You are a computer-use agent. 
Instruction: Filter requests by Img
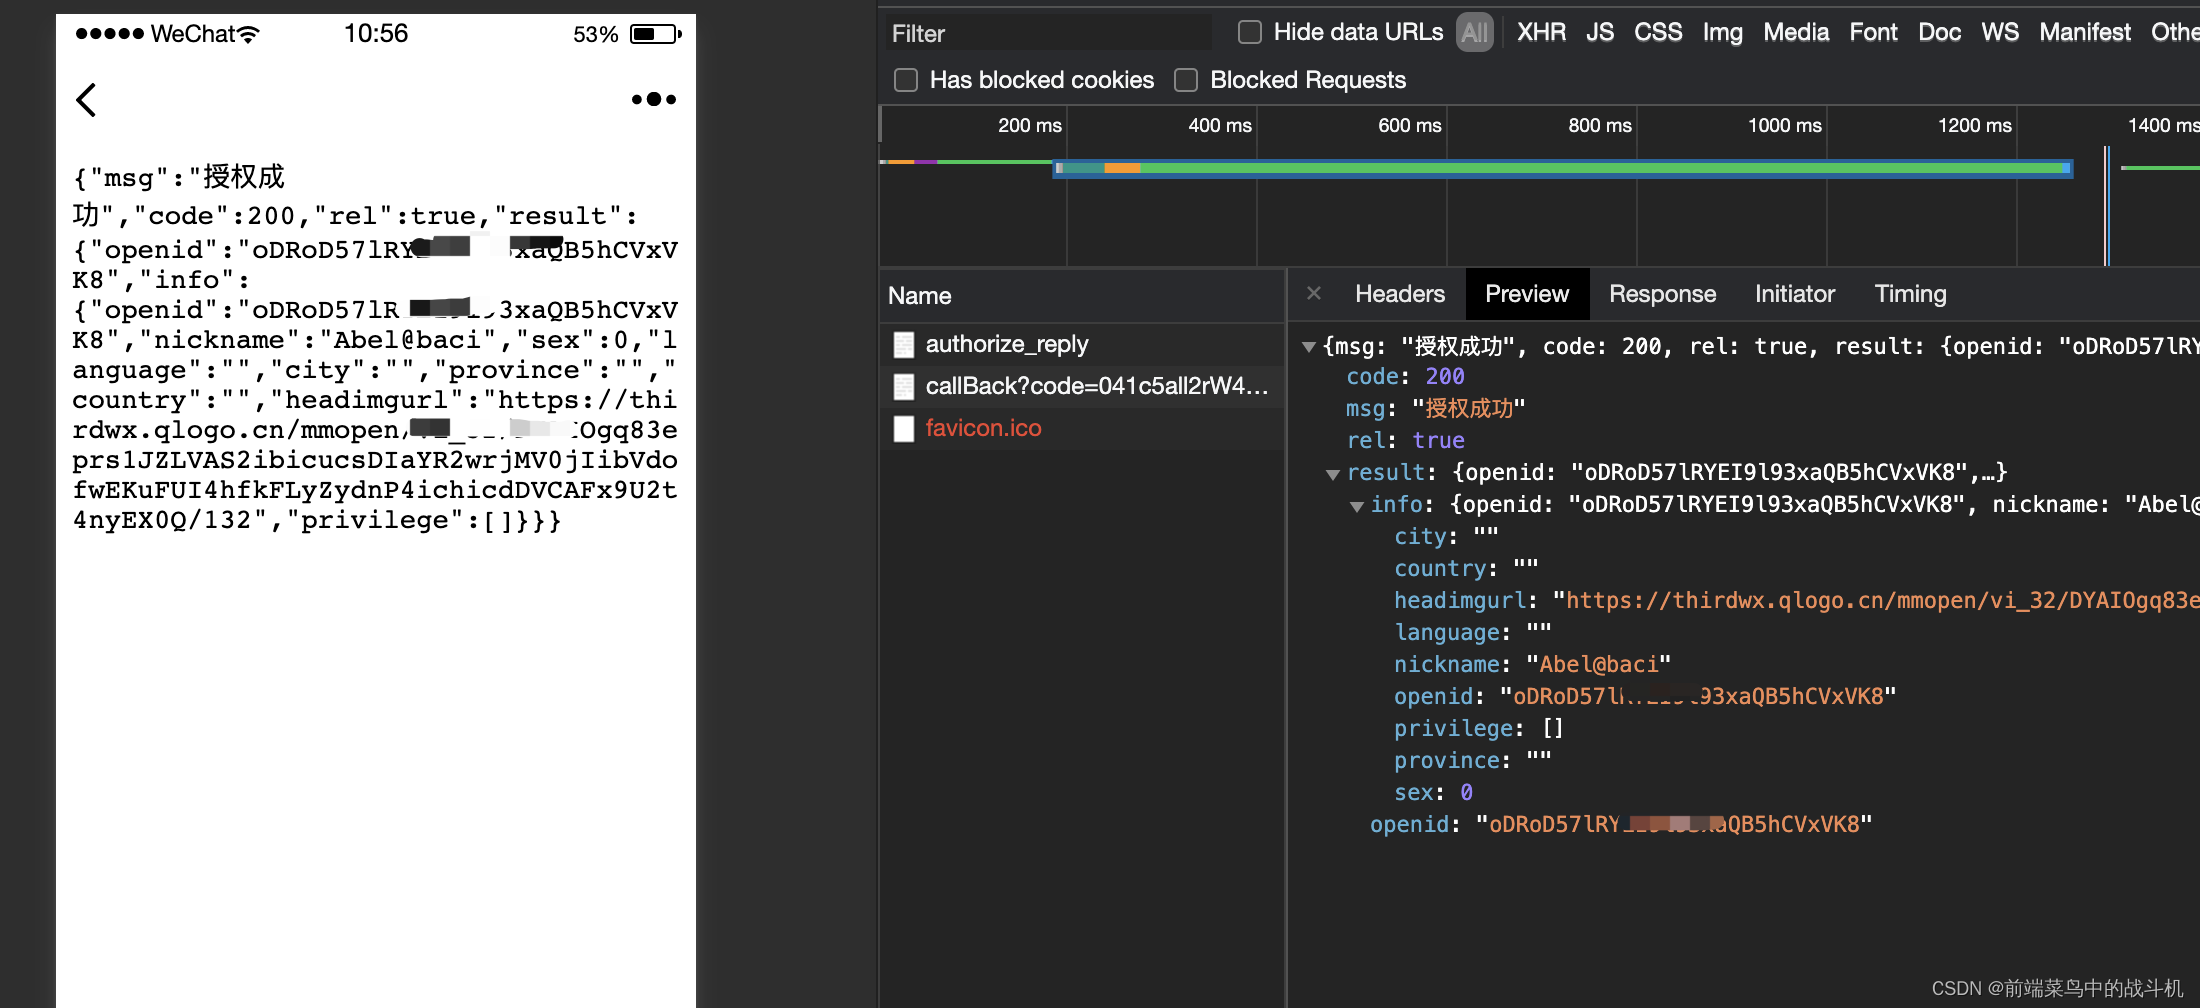(x=1723, y=32)
